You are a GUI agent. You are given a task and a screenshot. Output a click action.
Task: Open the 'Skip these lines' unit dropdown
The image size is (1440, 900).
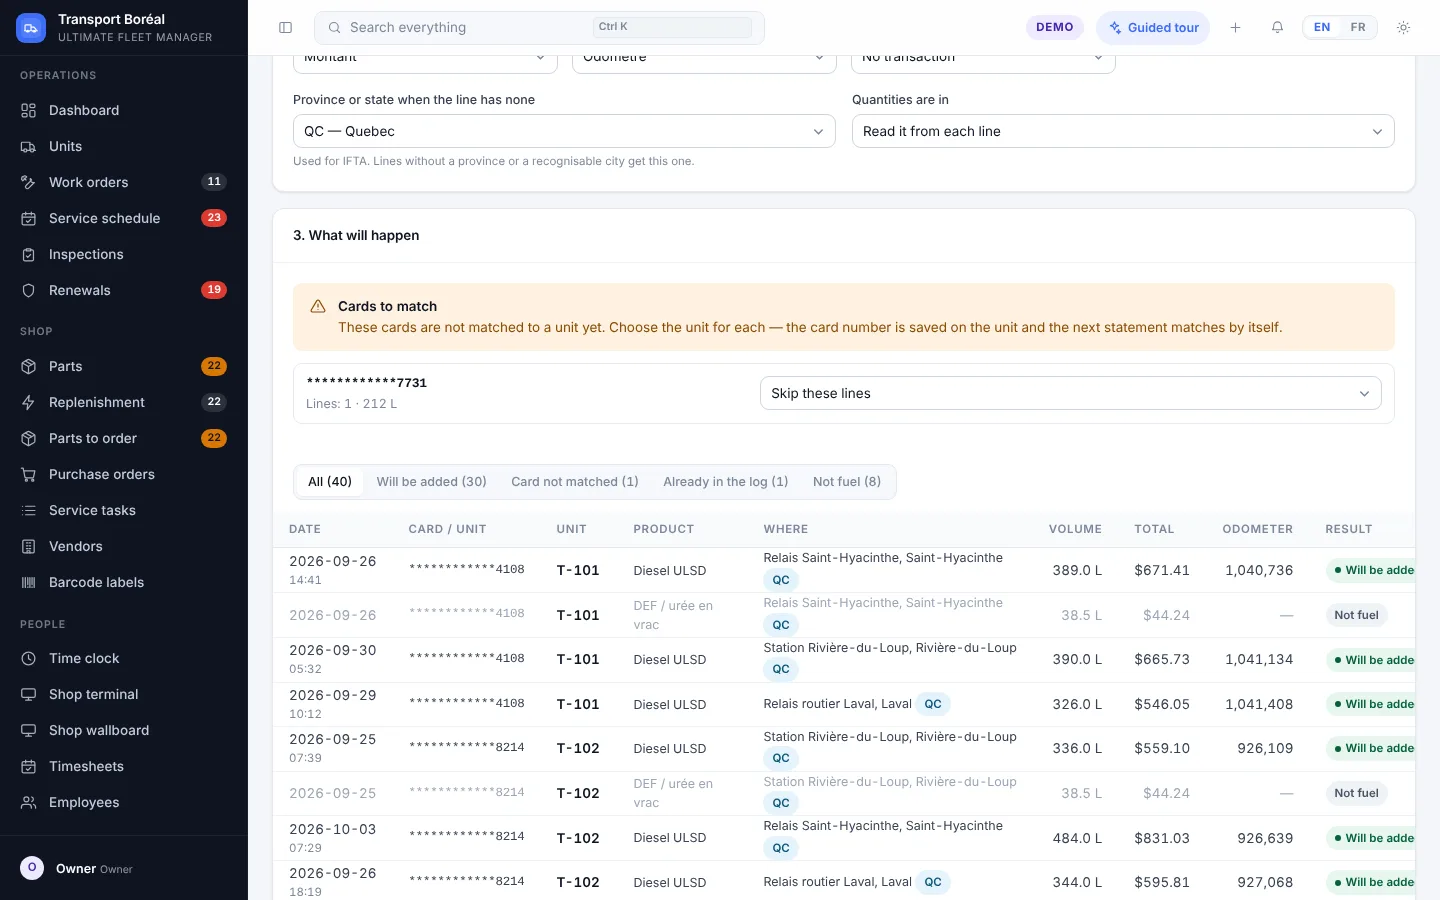[1071, 393]
